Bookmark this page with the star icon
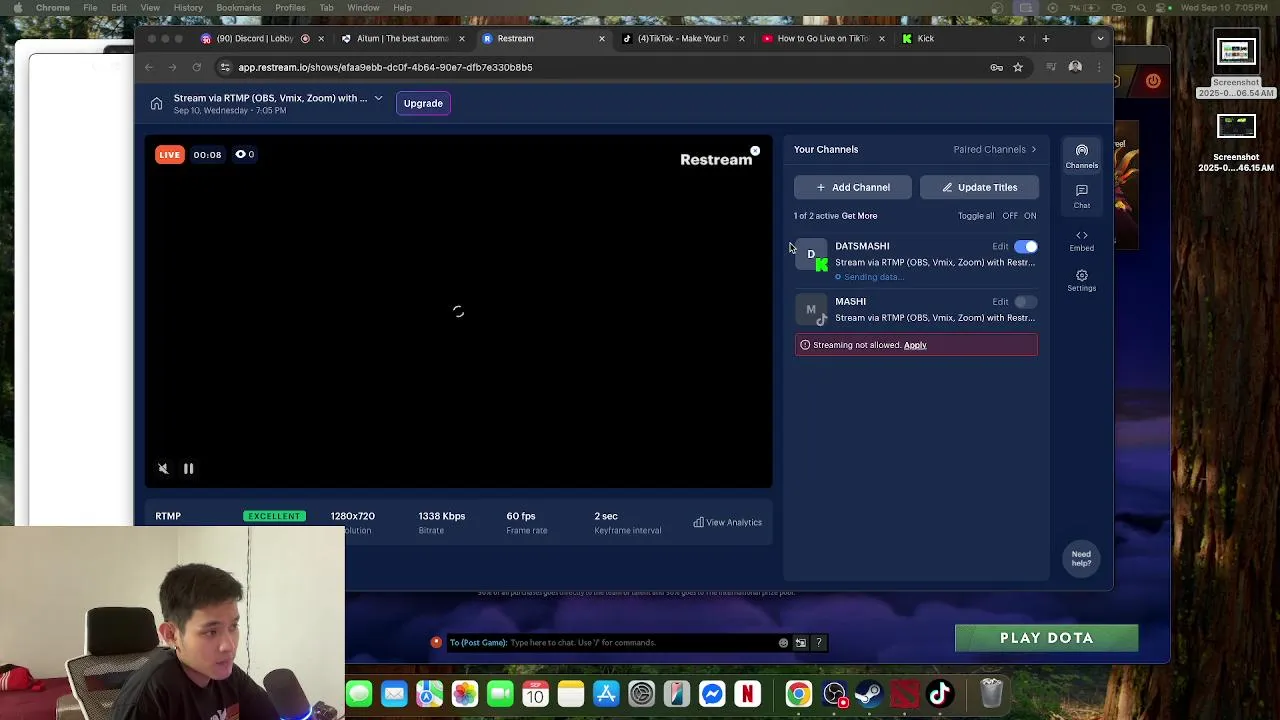Image resolution: width=1280 pixels, height=720 pixels. 1018,67
